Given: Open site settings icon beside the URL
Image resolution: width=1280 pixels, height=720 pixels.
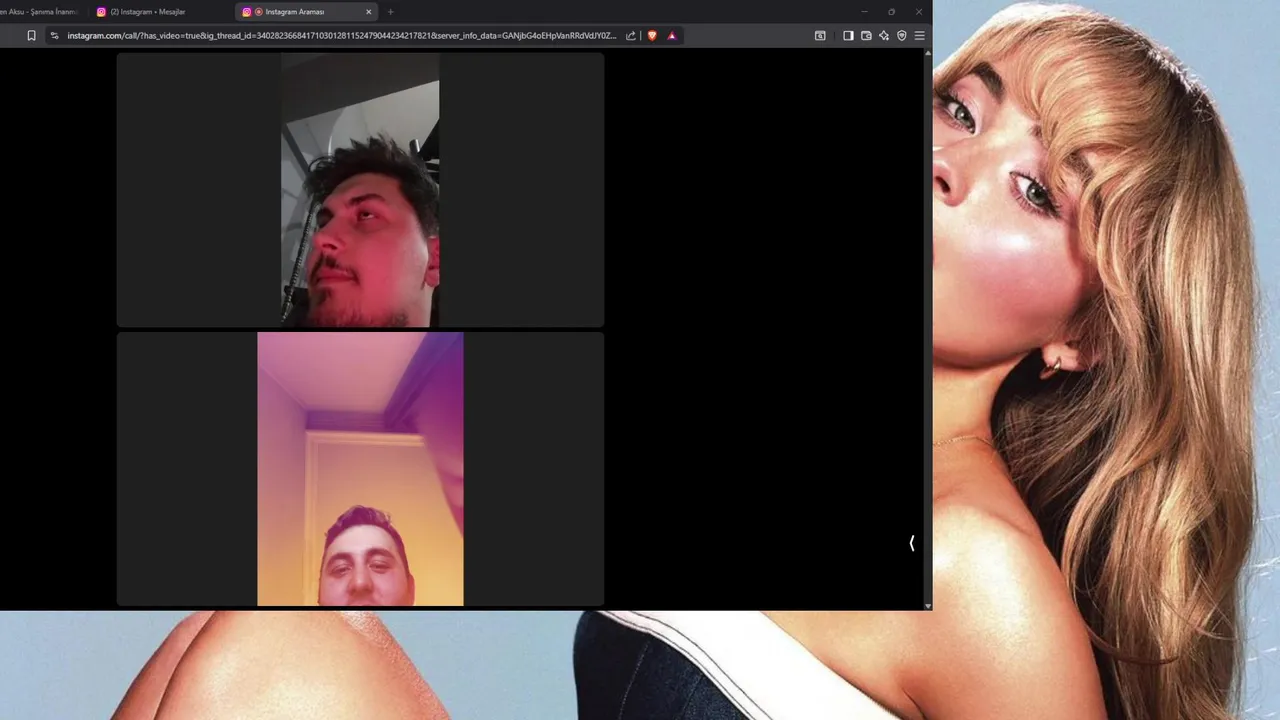Looking at the screenshot, I should pos(55,35).
